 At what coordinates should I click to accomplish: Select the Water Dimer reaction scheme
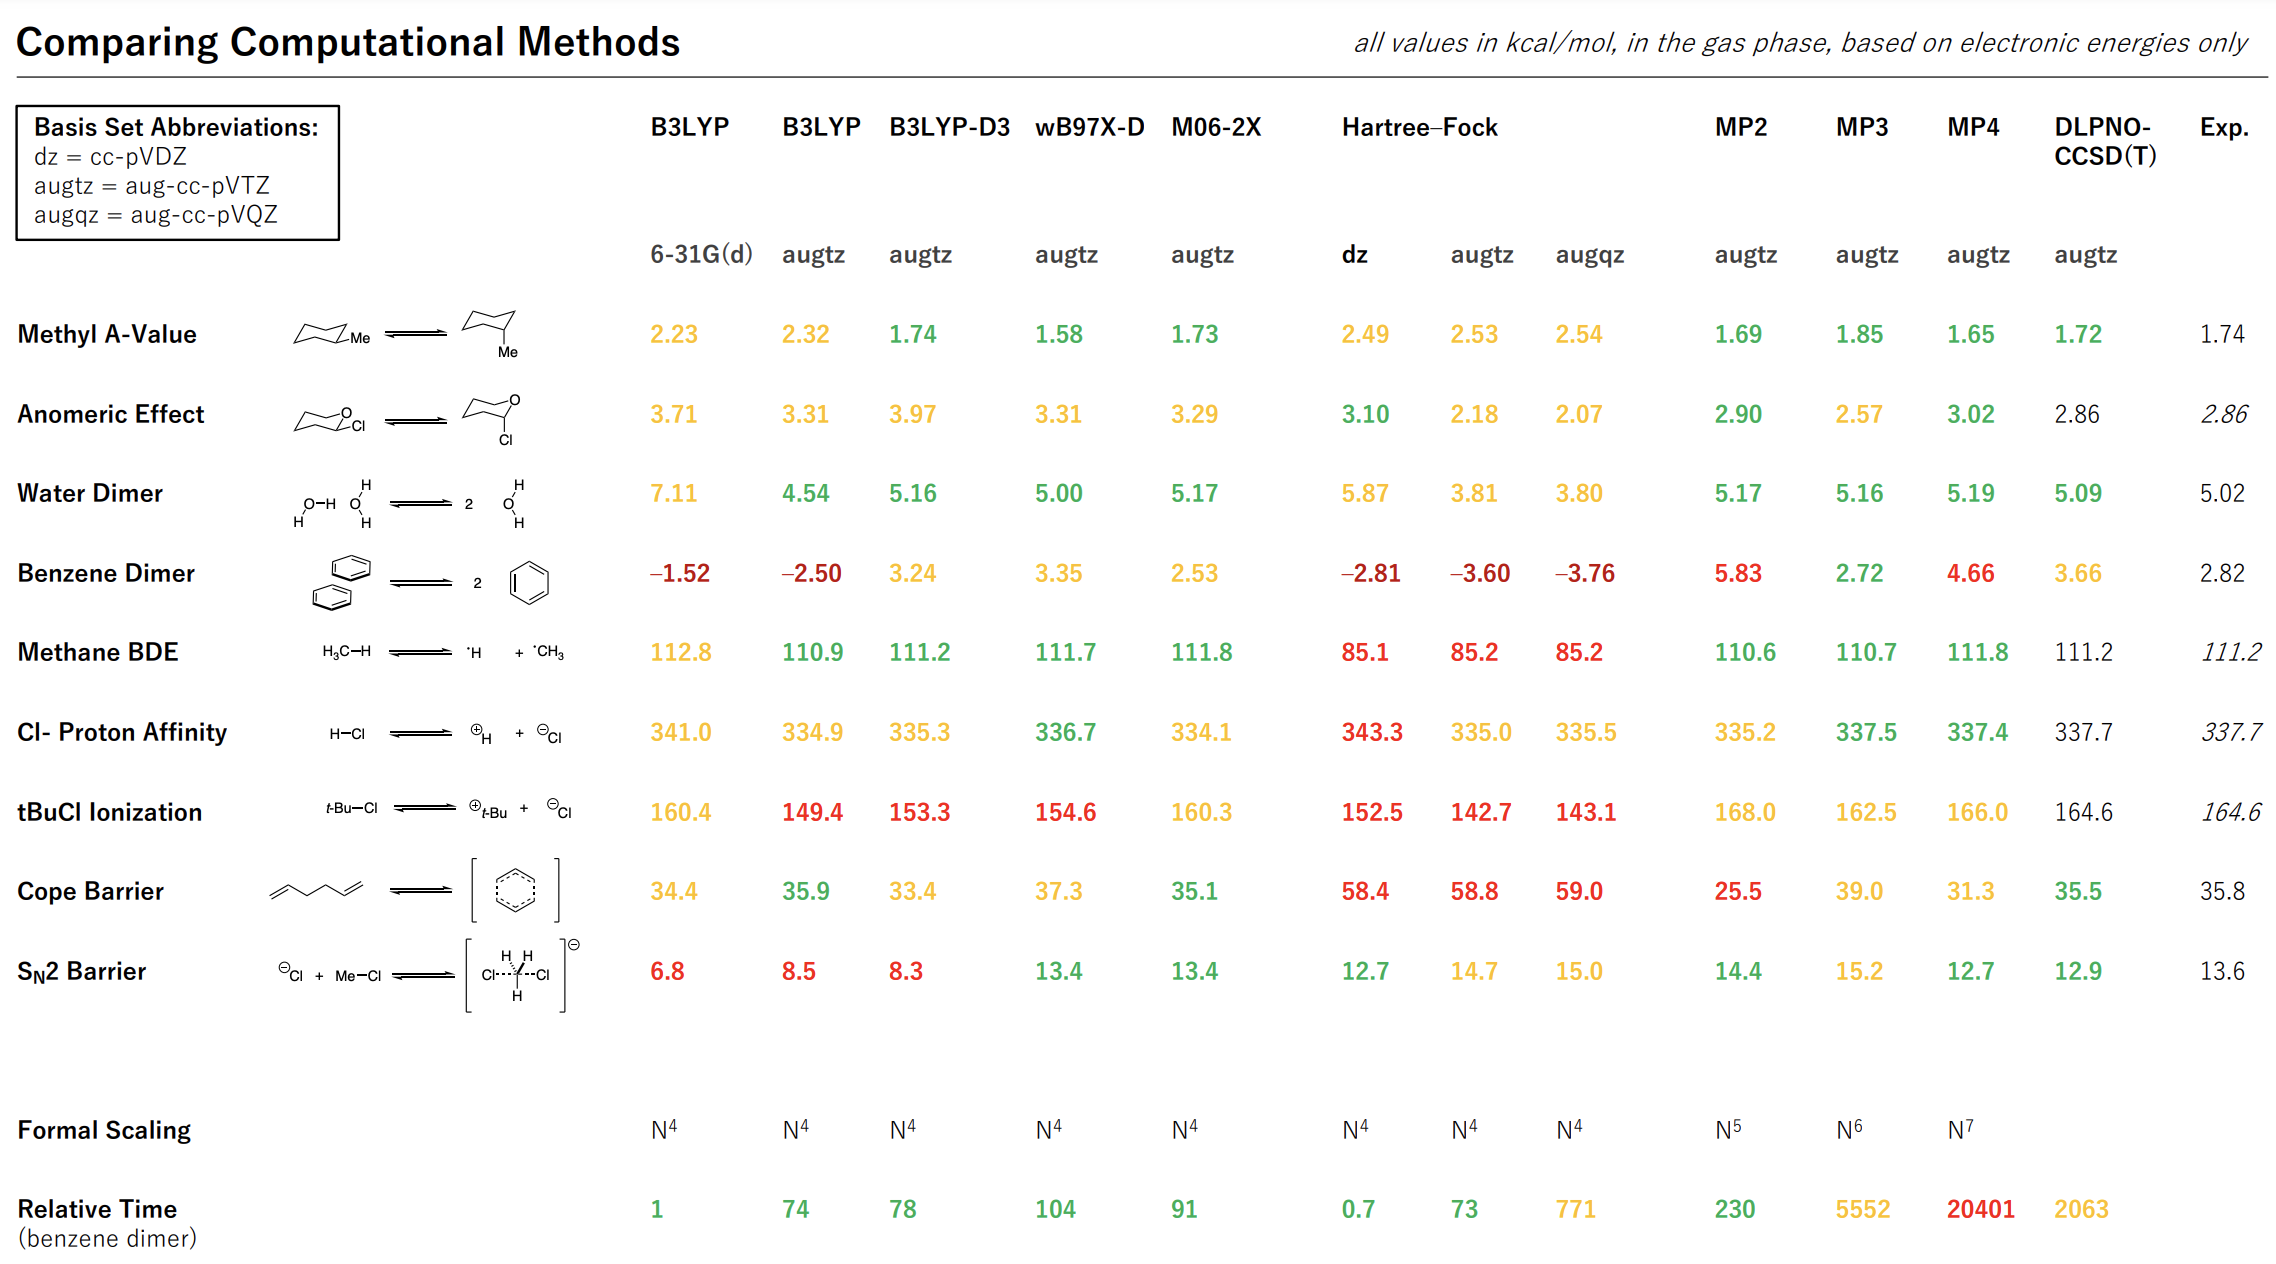(x=408, y=503)
